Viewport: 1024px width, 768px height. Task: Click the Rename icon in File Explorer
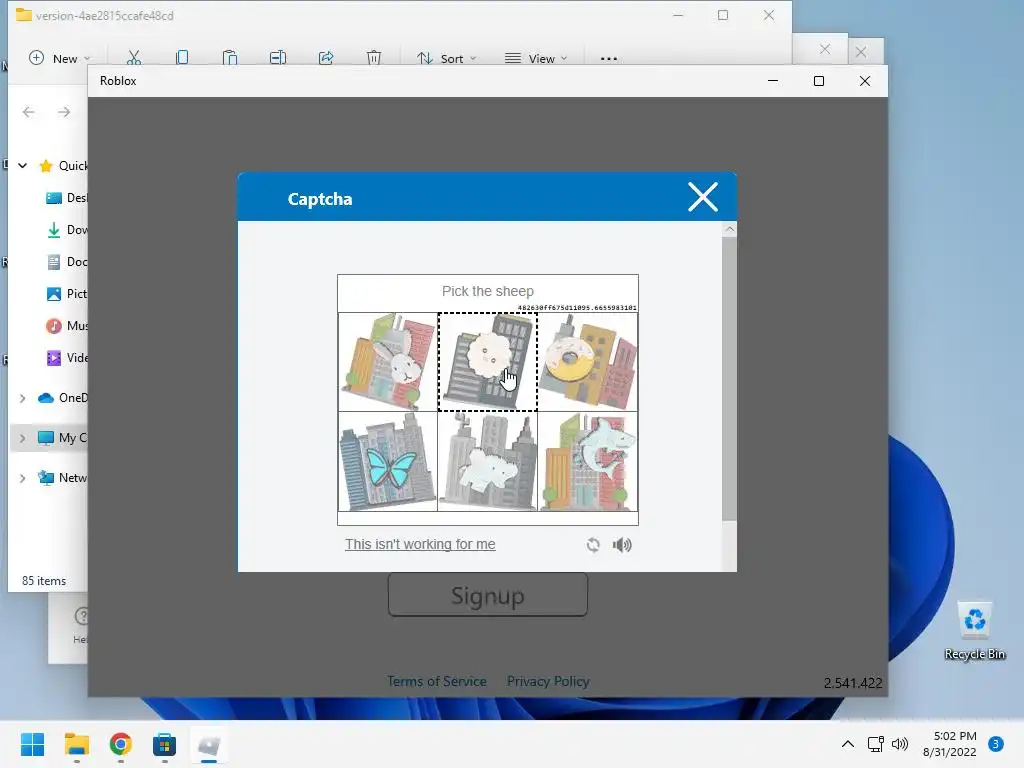[278, 58]
